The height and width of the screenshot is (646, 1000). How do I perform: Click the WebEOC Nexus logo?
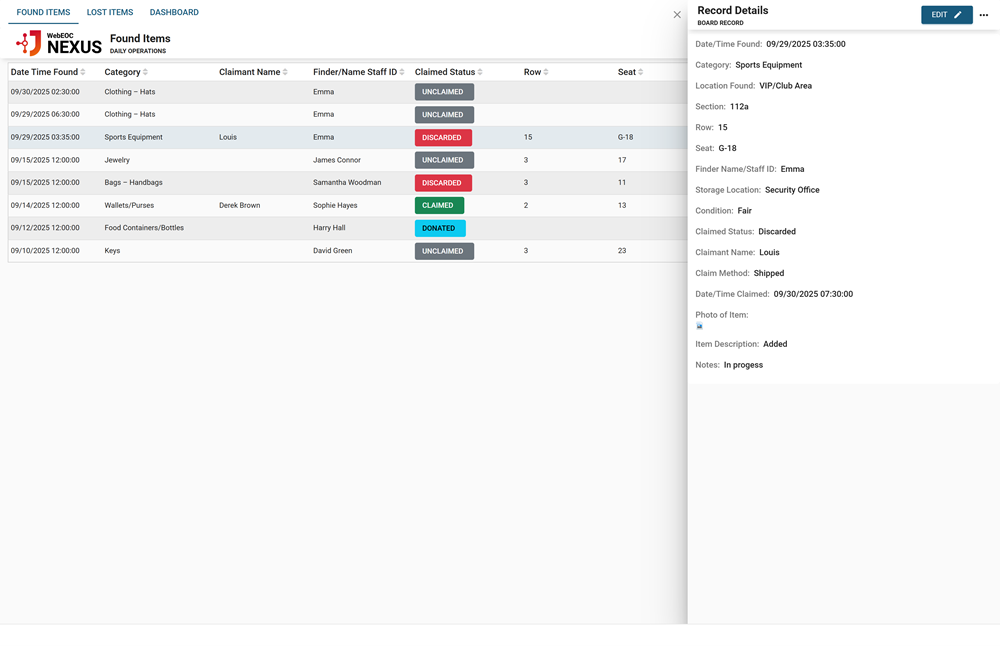click(x=58, y=43)
